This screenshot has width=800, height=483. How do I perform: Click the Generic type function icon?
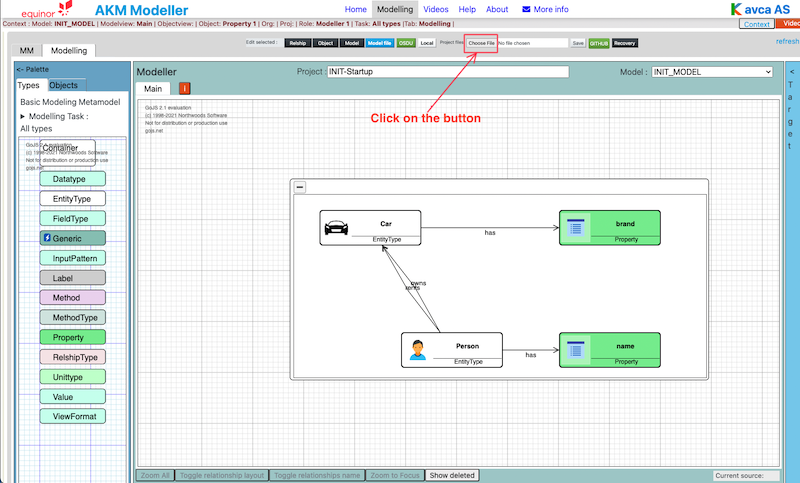pos(47,238)
